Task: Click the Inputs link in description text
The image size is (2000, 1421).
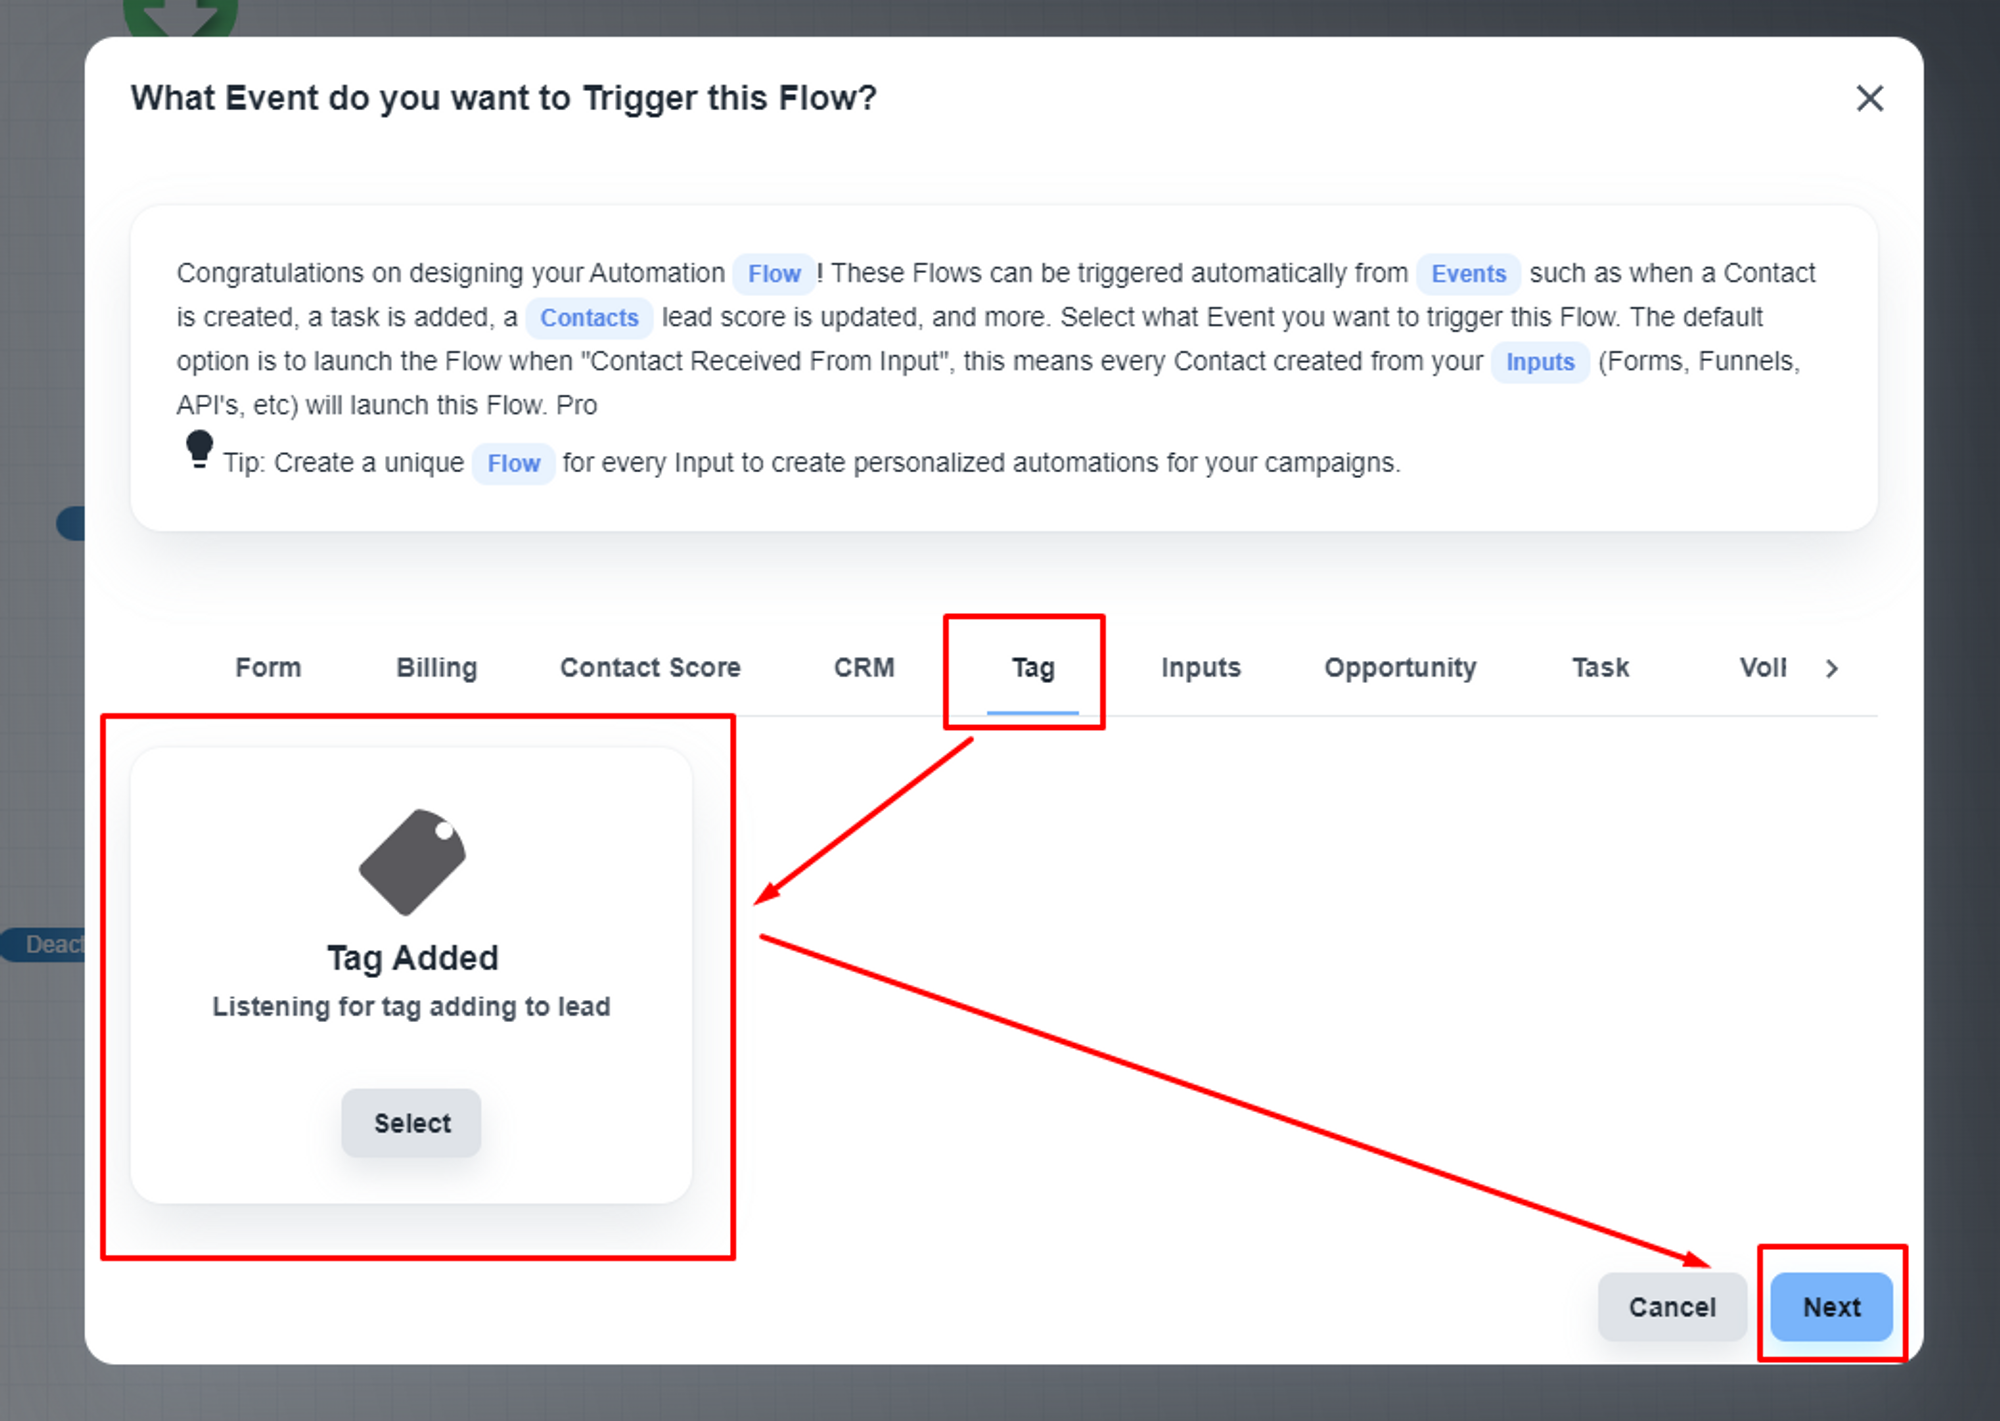Action: pyautogui.click(x=1539, y=361)
